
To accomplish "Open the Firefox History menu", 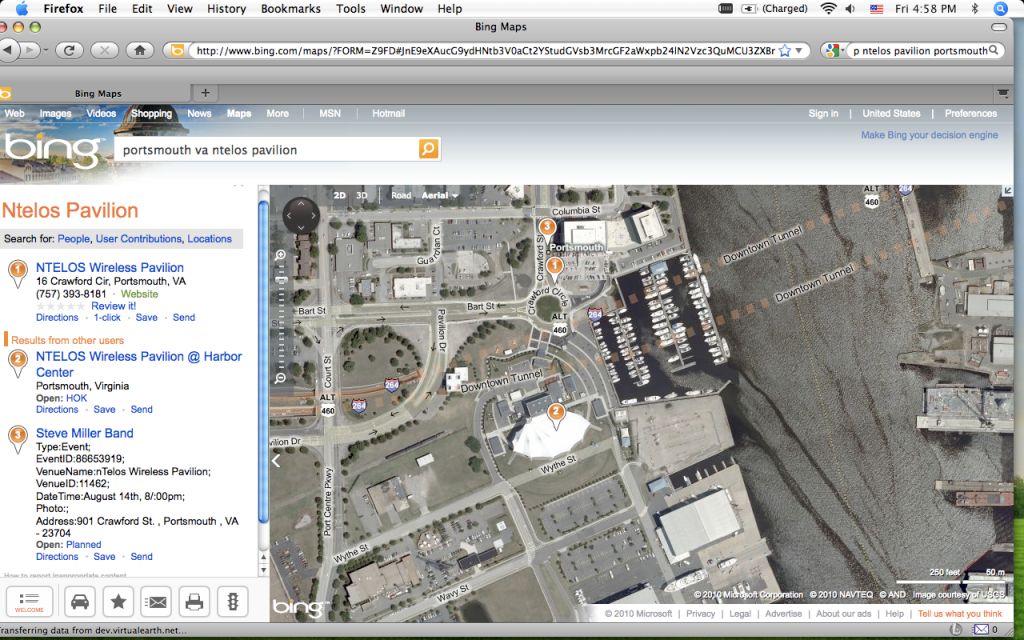I will [226, 8].
